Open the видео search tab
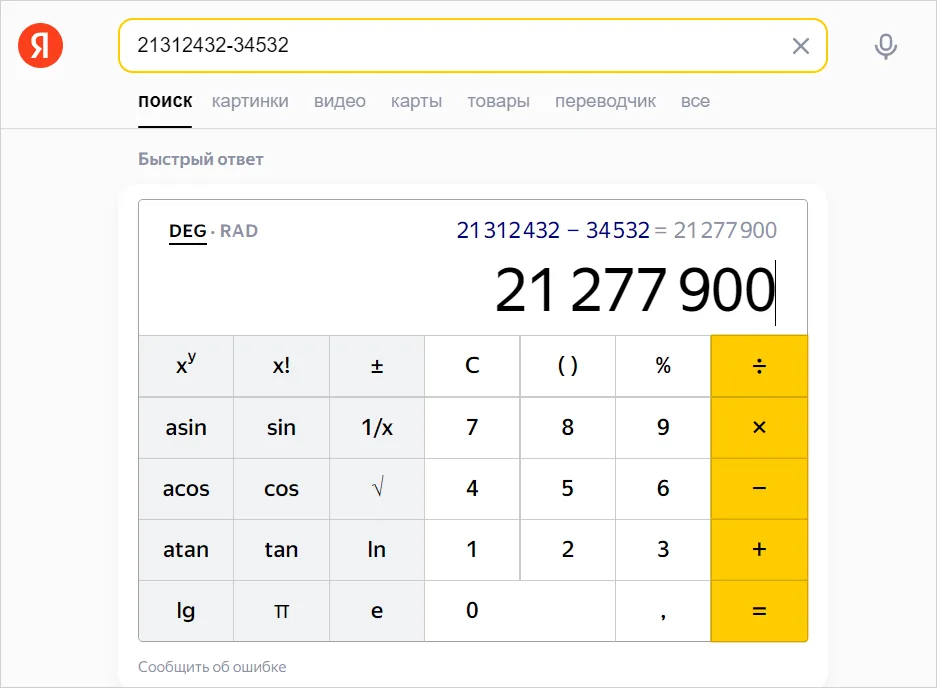This screenshot has height=688, width=937. pyautogui.click(x=339, y=101)
